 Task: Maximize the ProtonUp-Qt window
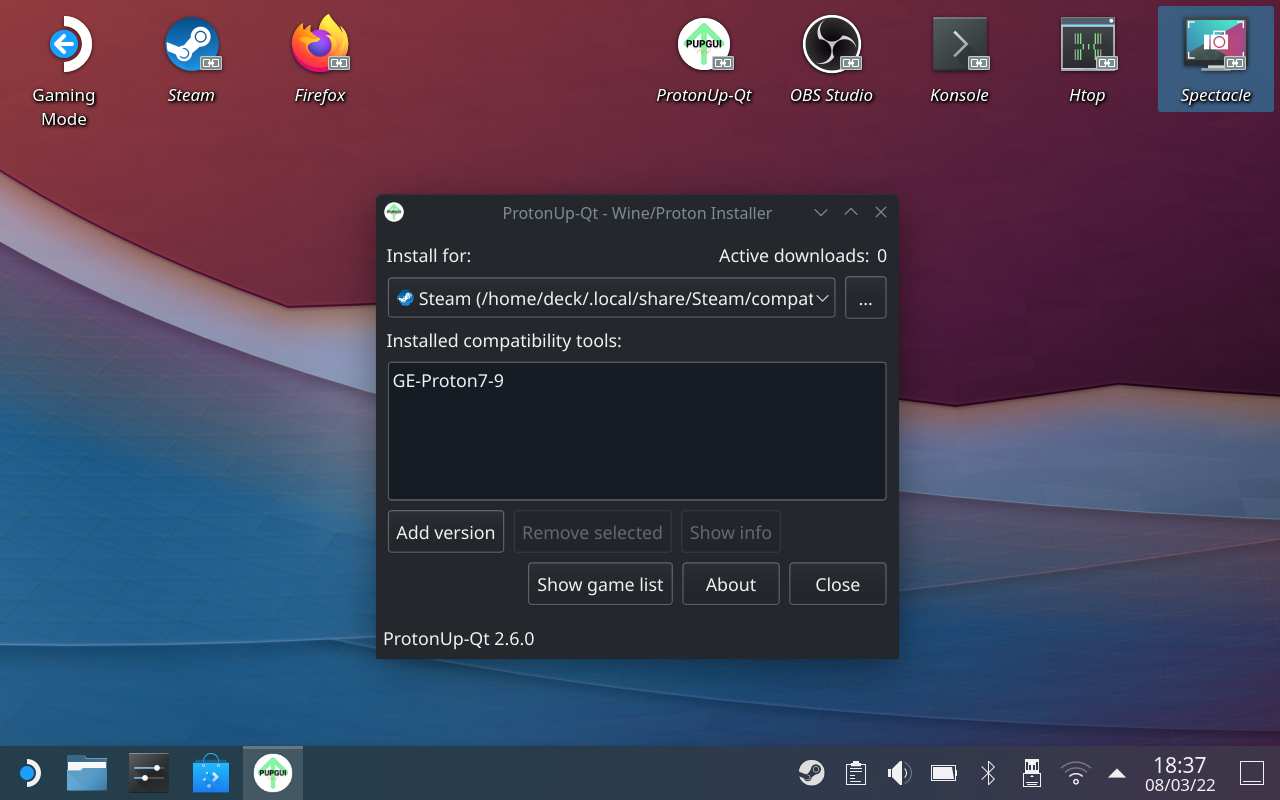pos(851,212)
